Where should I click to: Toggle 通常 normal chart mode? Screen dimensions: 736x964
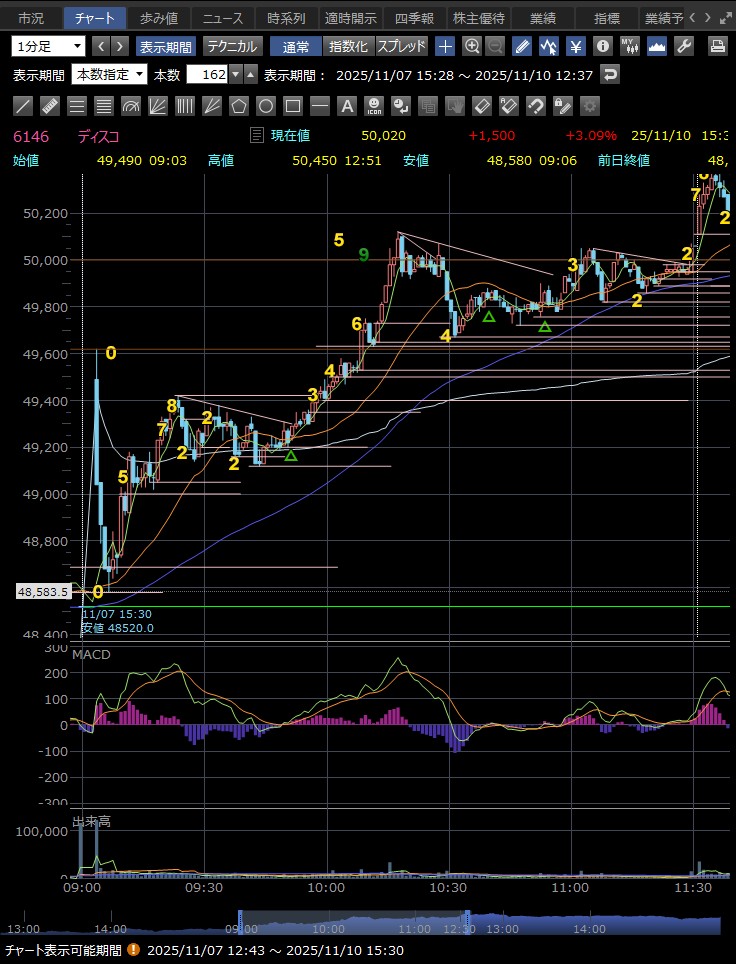pyautogui.click(x=295, y=46)
